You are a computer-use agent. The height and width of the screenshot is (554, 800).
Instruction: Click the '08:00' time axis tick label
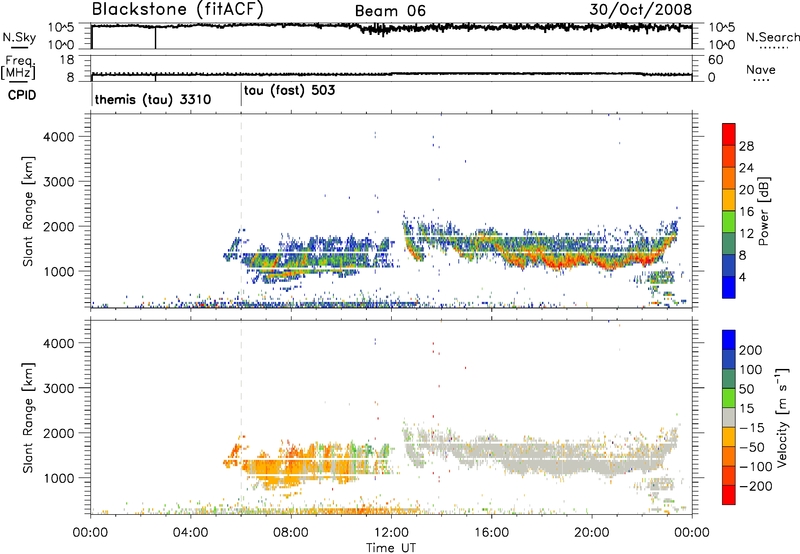pyautogui.click(x=291, y=533)
